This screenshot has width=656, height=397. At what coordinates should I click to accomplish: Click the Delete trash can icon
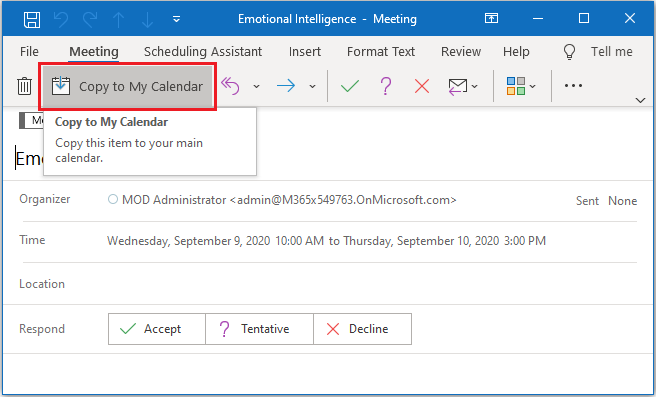click(24, 86)
